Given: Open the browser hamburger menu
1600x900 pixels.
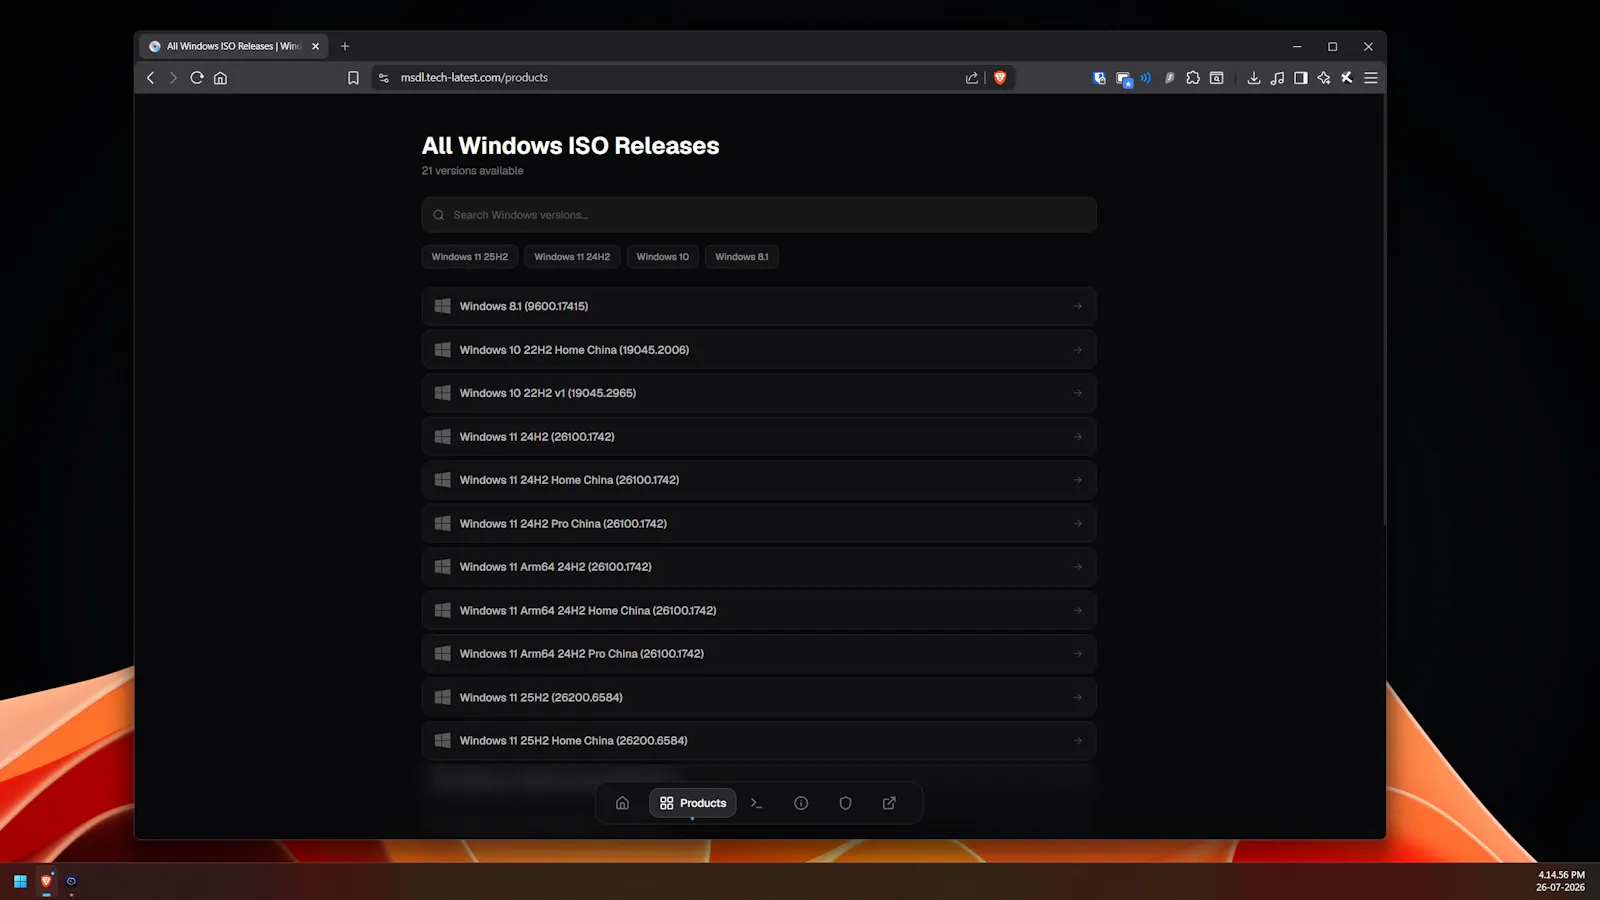Looking at the screenshot, I should tap(1371, 77).
